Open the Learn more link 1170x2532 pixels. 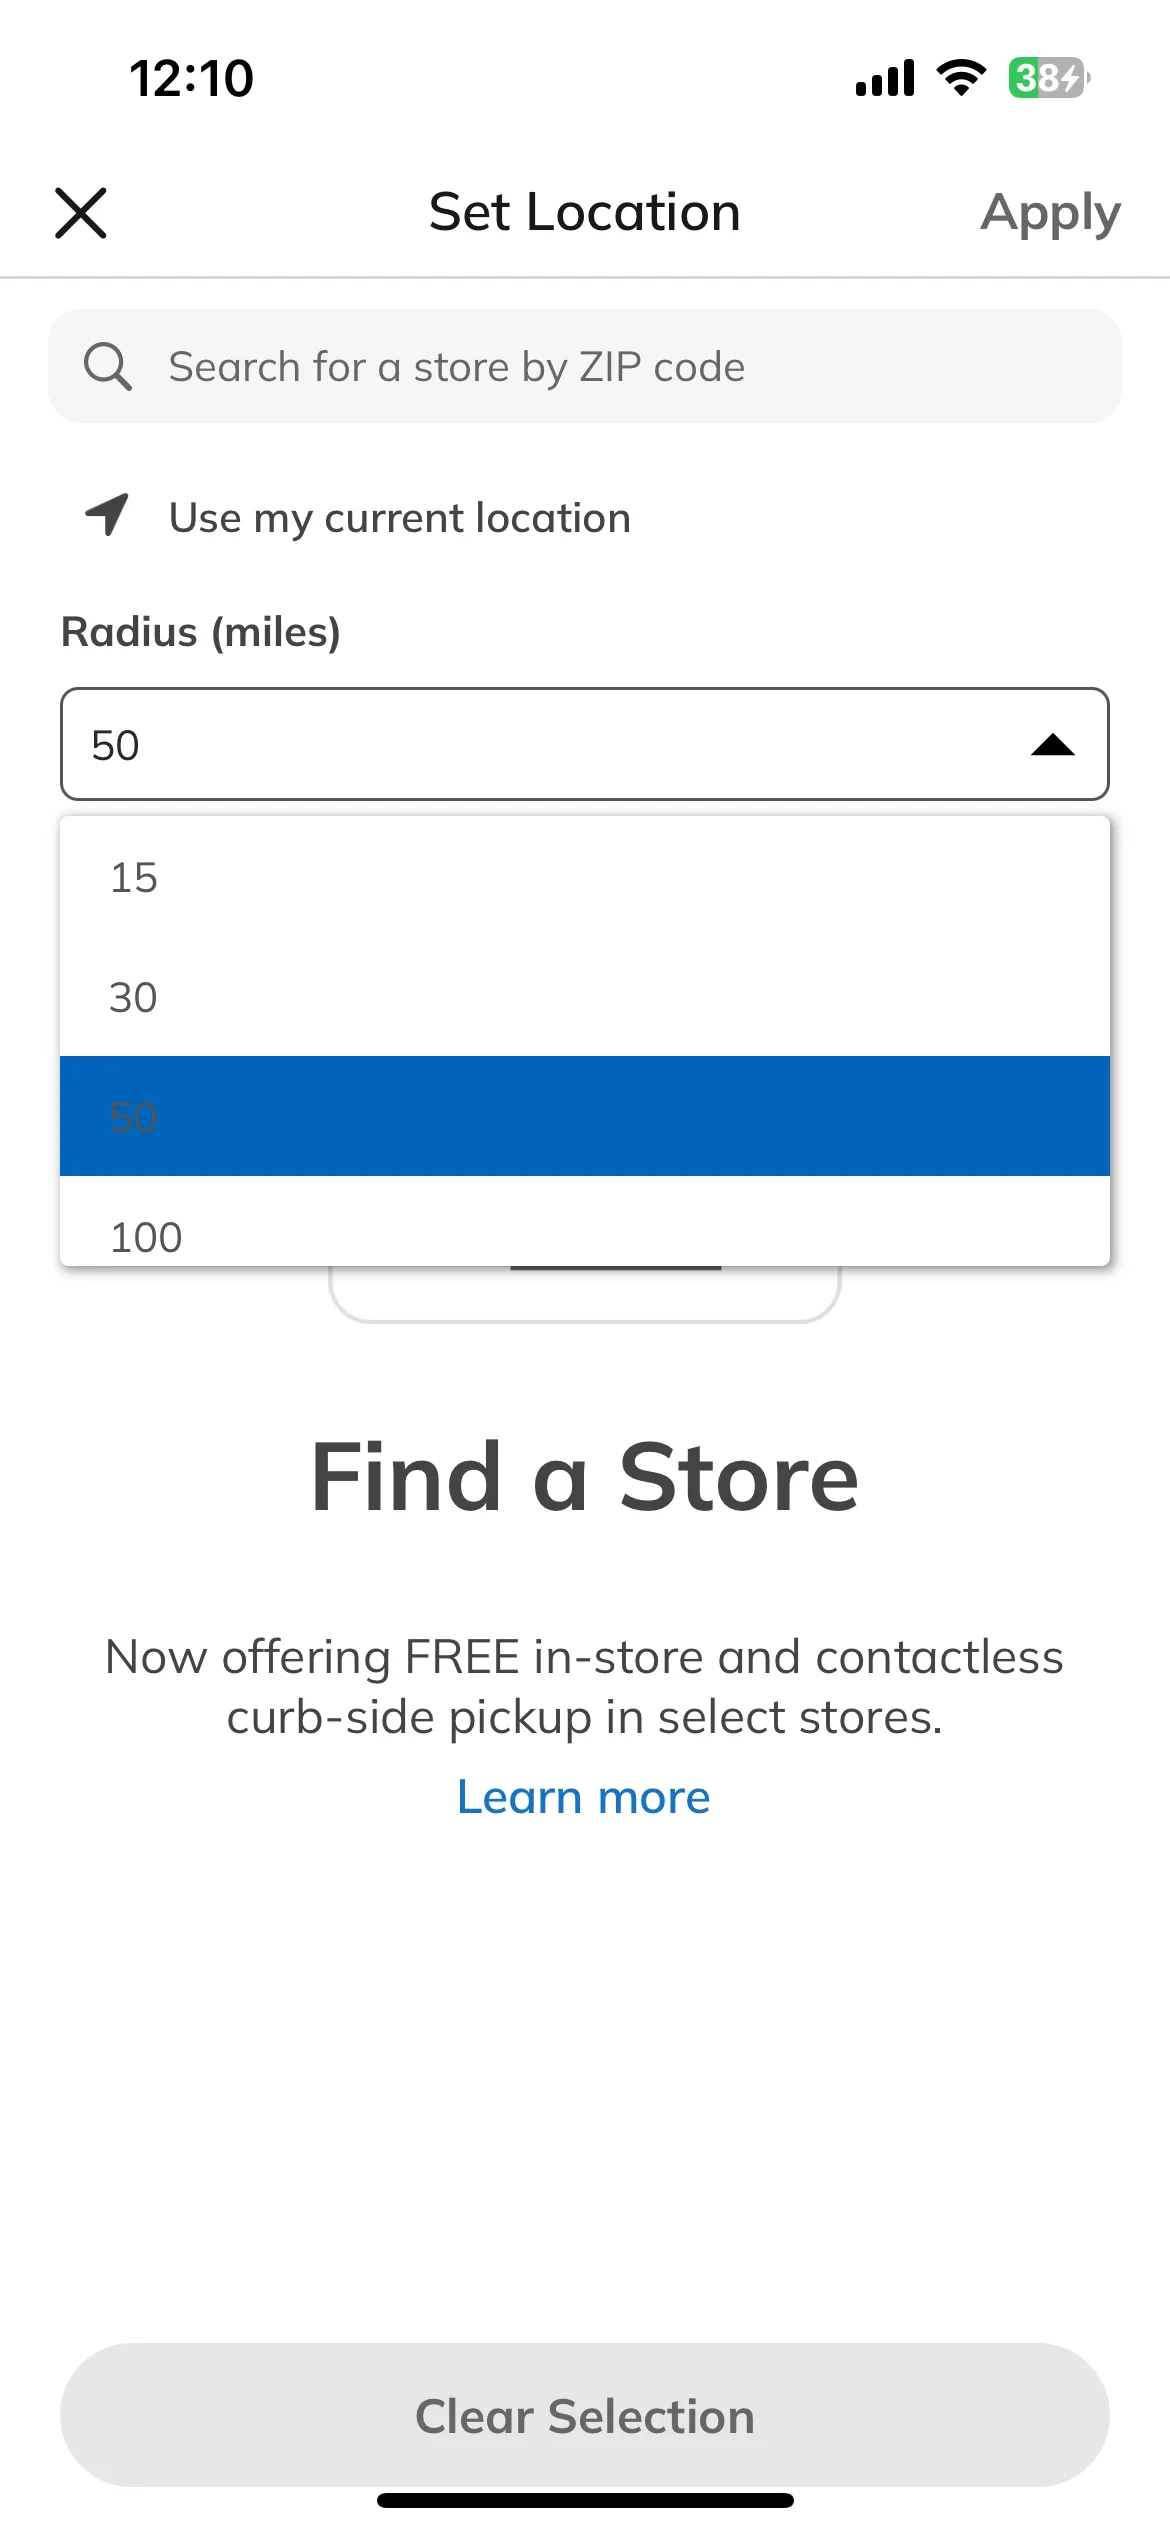click(584, 1797)
